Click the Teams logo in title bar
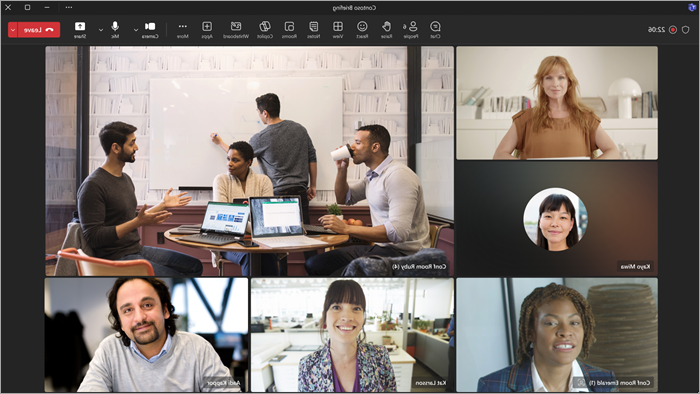Viewport: 700px width, 394px height. pos(692,7)
